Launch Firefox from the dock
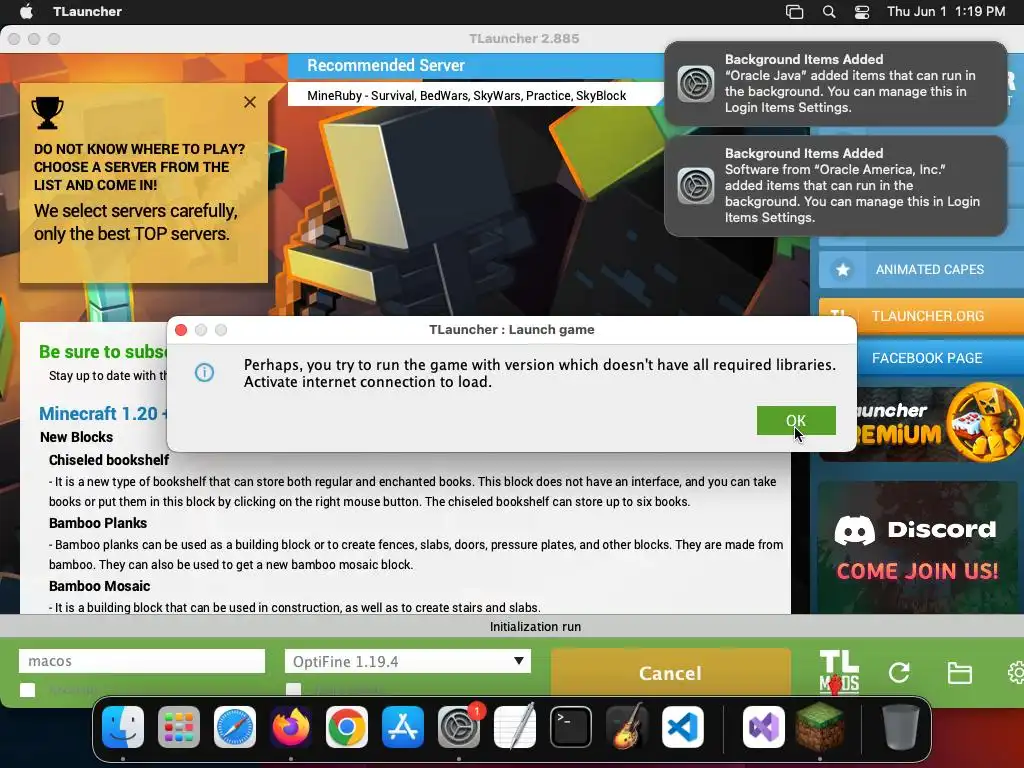This screenshot has width=1024, height=768. [291, 727]
